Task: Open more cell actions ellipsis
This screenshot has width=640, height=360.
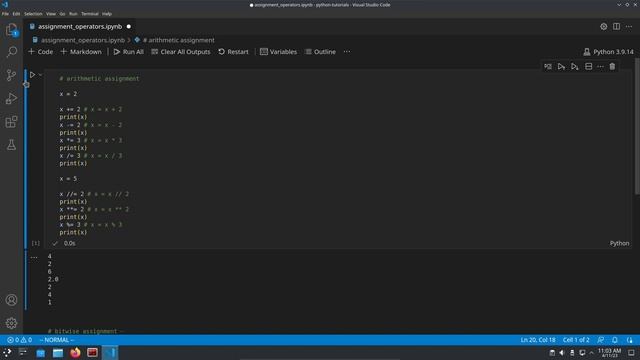Action: (x=600, y=67)
